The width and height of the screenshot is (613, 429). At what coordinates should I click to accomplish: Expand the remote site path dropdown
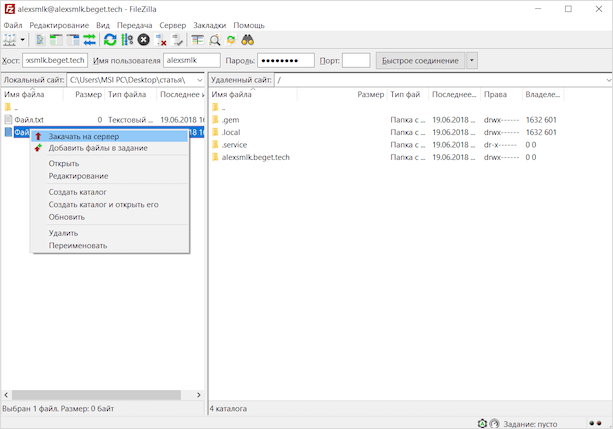(x=607, y=80)
